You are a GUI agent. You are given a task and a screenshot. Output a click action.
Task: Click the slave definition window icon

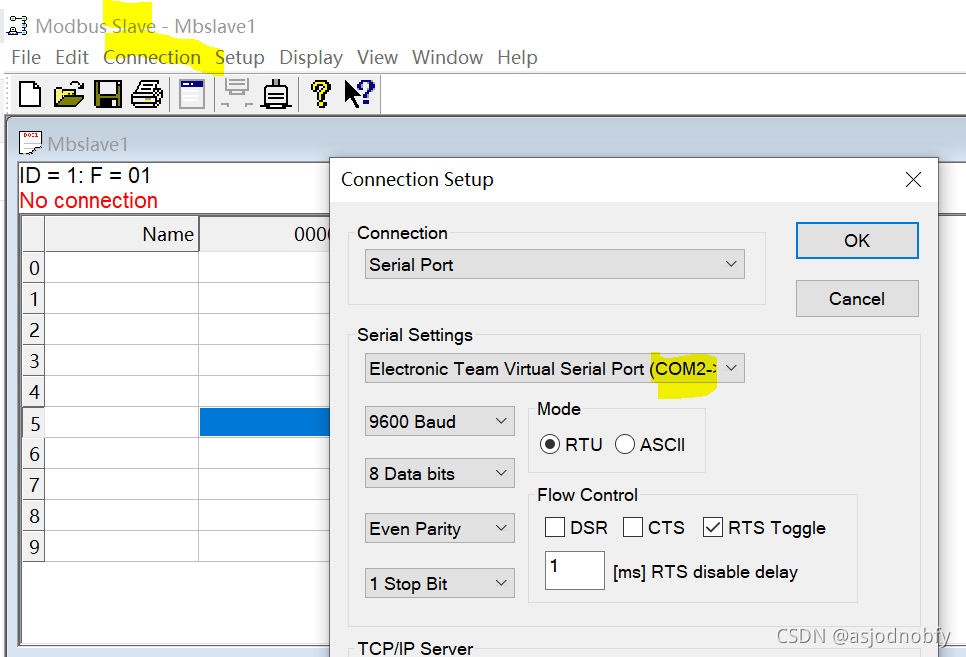coord(192,94)
